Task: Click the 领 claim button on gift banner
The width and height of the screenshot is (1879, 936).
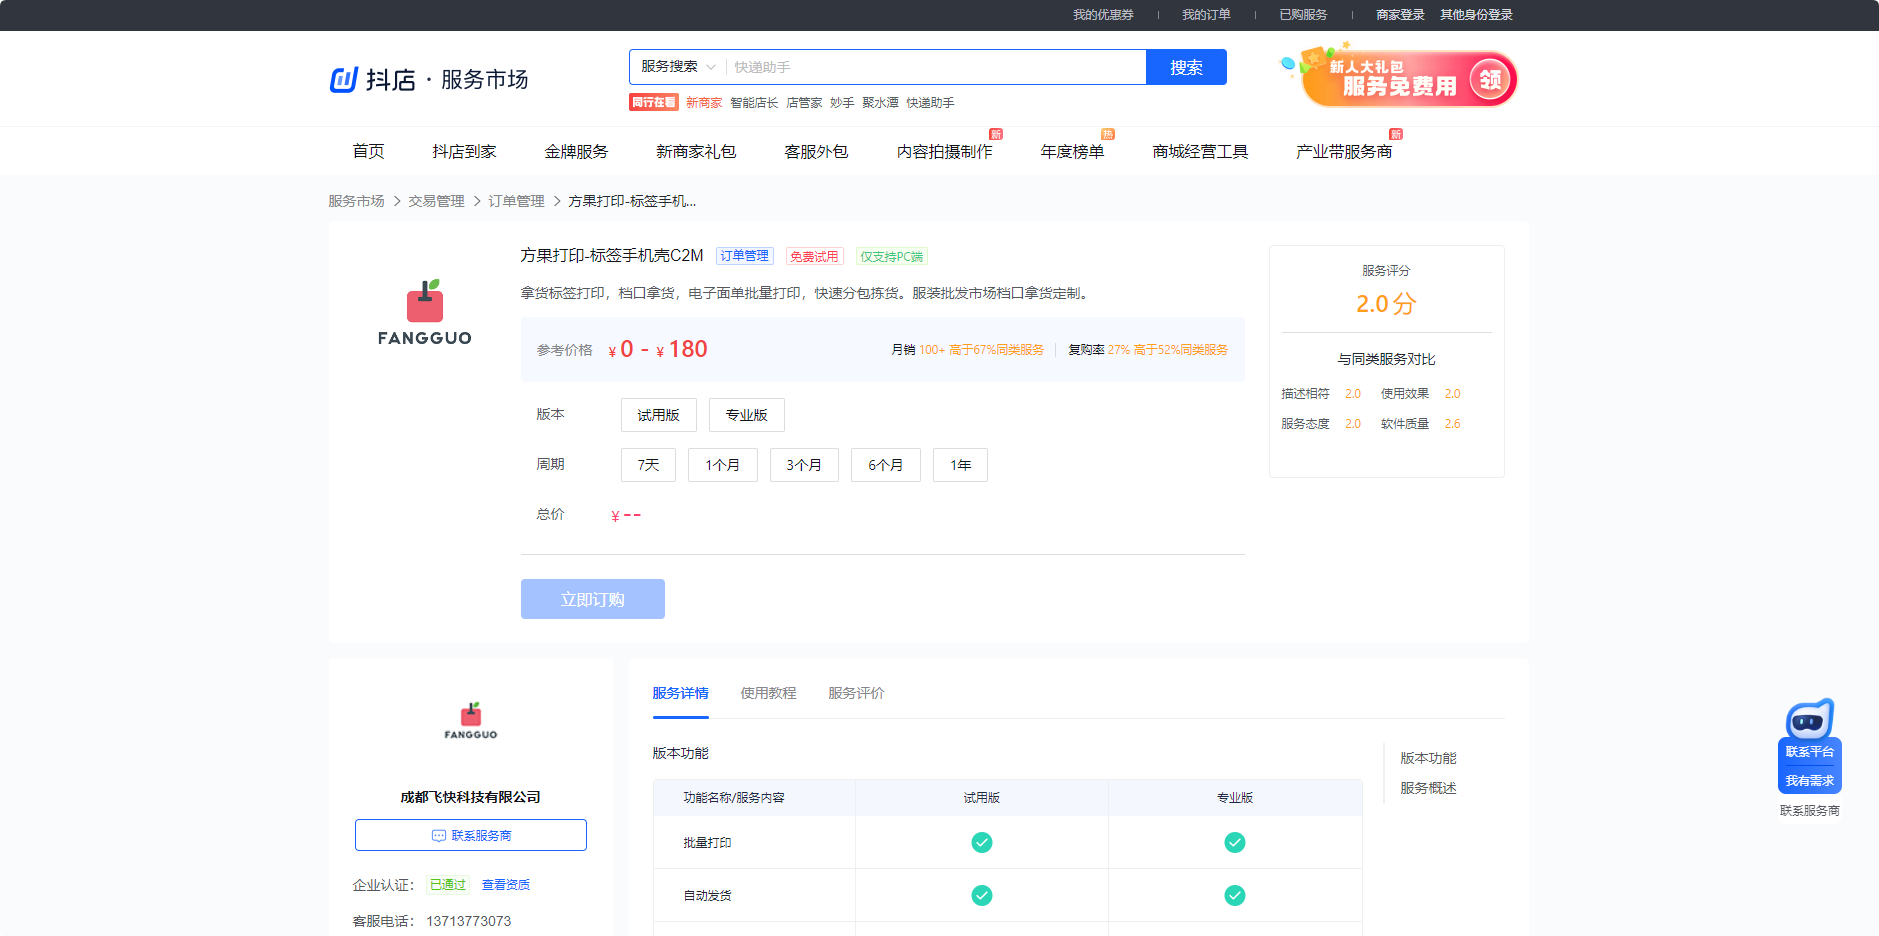Action: (1490, 80)
